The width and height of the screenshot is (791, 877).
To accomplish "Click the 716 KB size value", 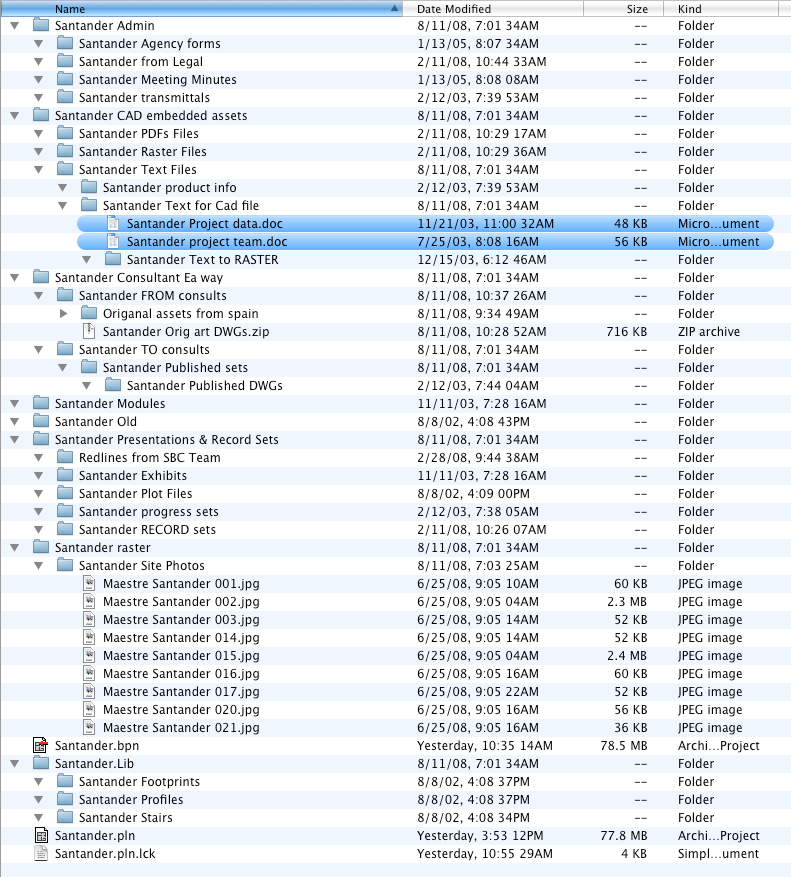I will [626, 331].
